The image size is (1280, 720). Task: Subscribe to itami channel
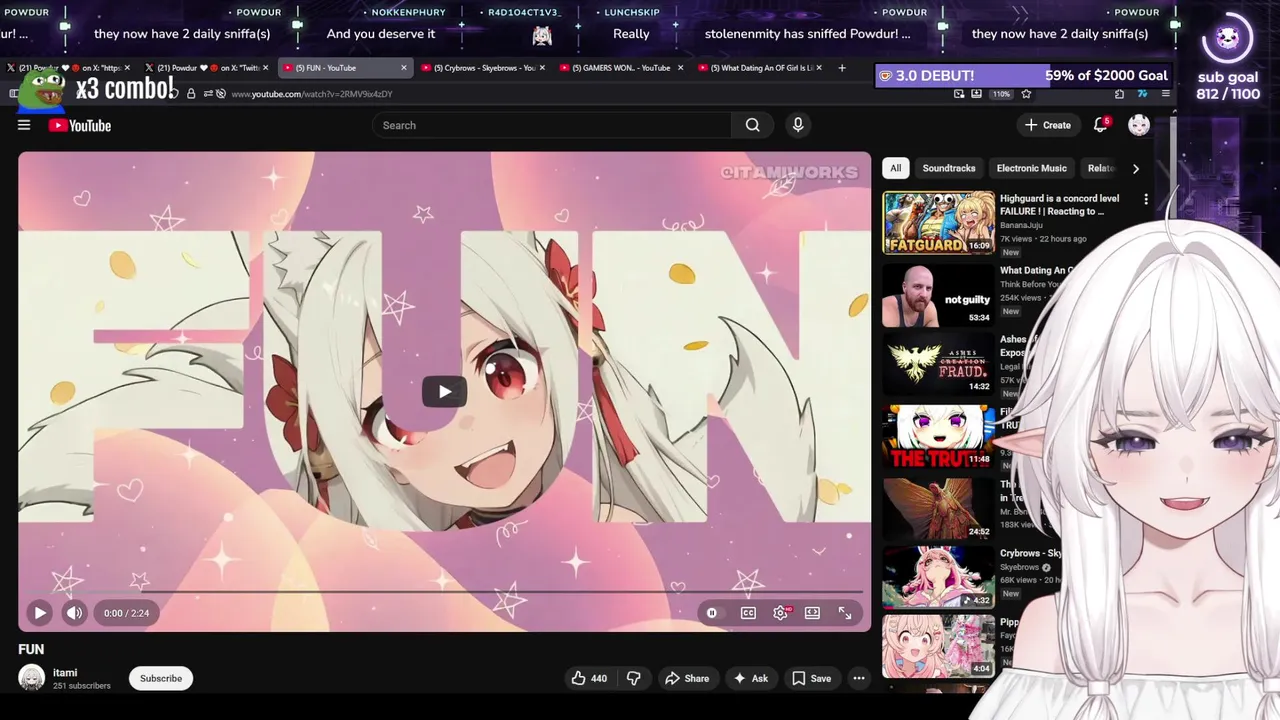[x=161, y=678]
